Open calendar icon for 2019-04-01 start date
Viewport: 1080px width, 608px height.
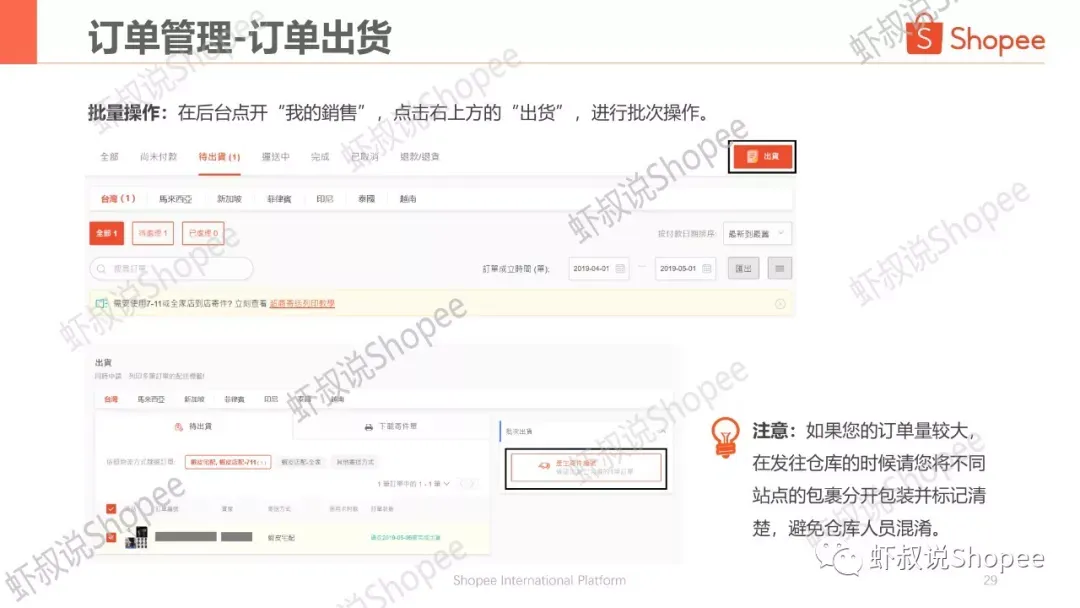(x=620, y=269)
